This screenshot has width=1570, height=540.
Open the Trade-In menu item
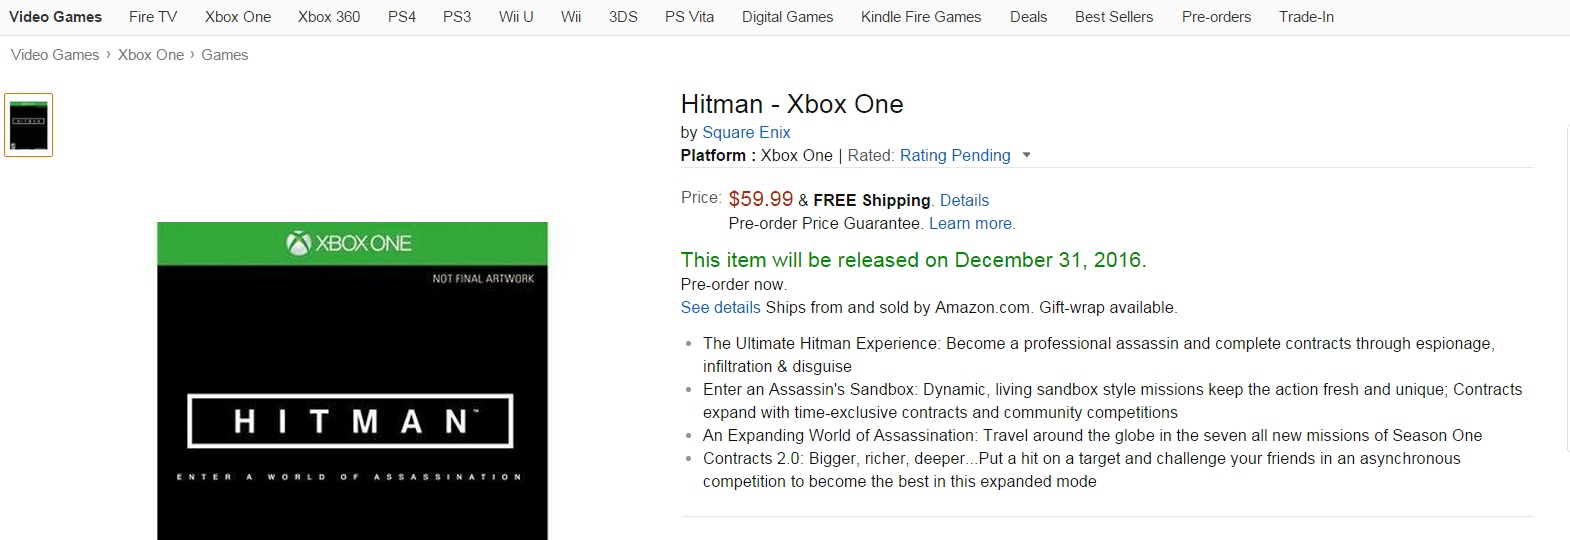(1306, 17)
